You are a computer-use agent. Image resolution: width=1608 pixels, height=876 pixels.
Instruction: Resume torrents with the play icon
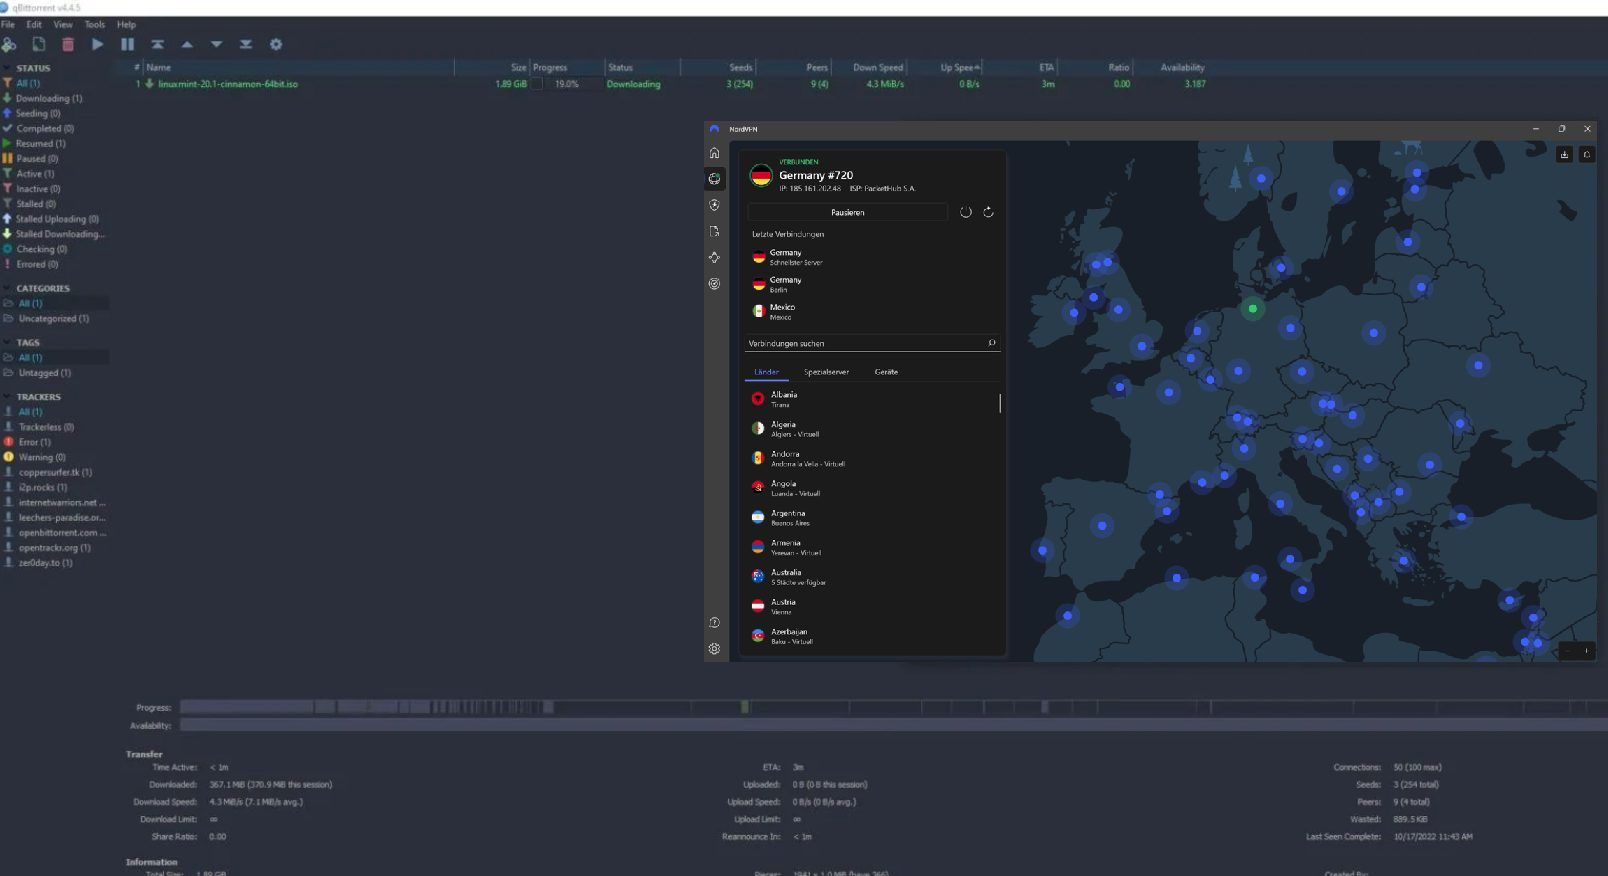[x=97, y=44]
